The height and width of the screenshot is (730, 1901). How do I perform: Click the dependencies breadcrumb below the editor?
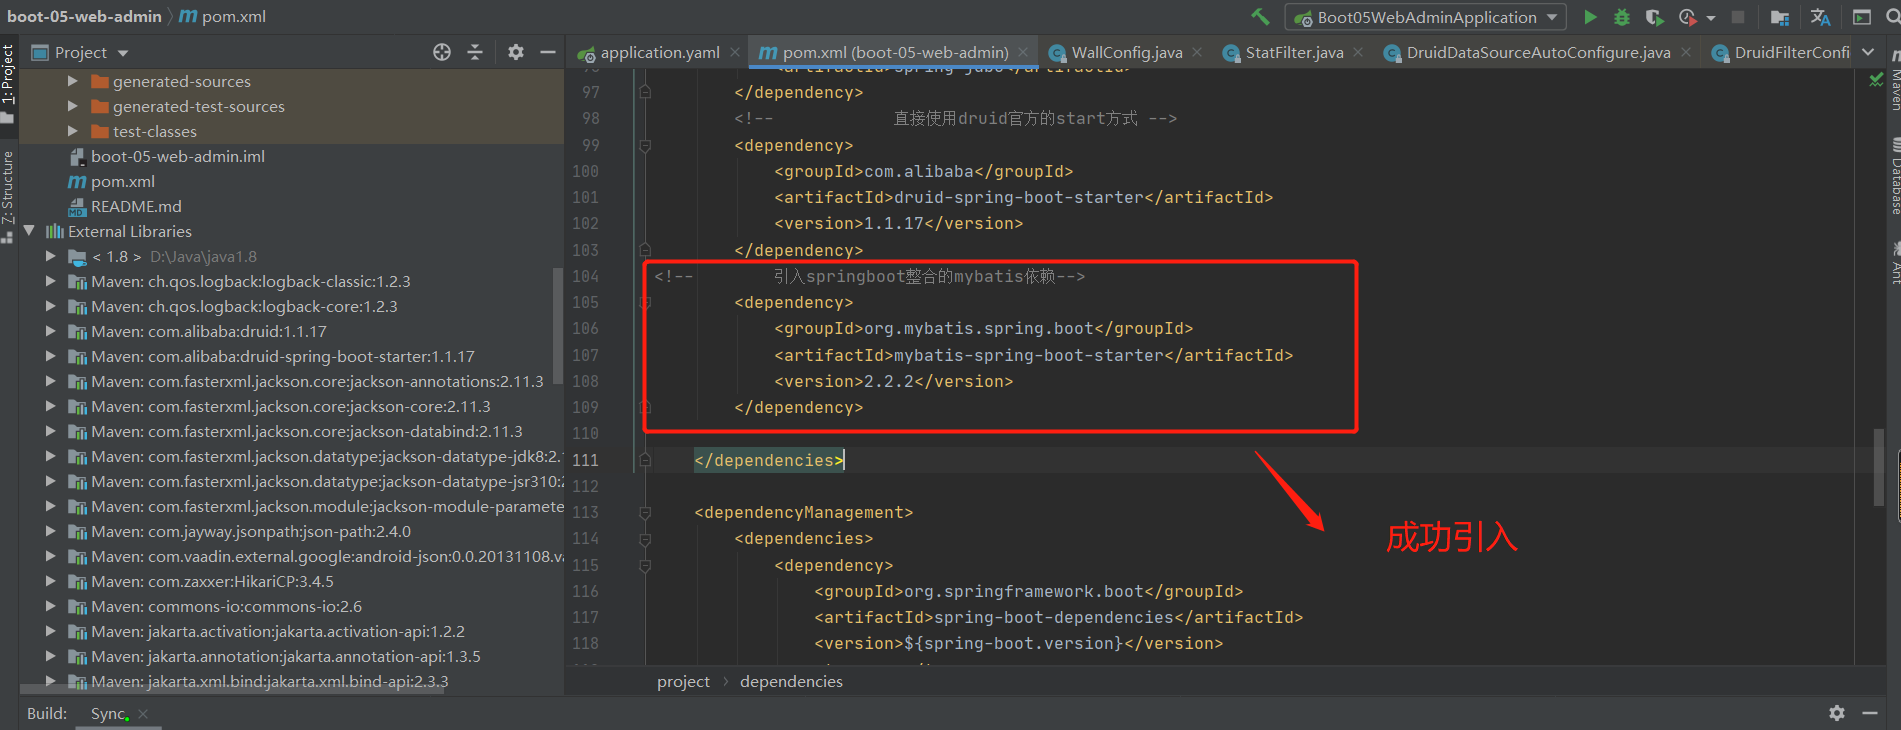click(x=791, y=681)
